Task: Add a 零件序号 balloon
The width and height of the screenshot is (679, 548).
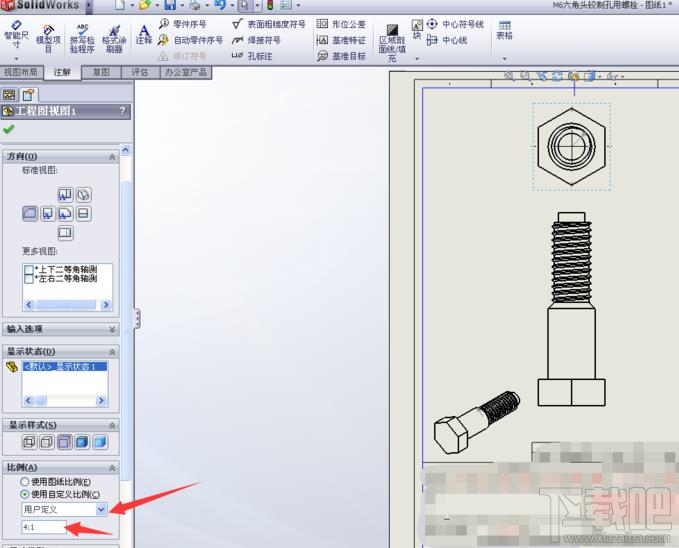Action: coord(182,24)
